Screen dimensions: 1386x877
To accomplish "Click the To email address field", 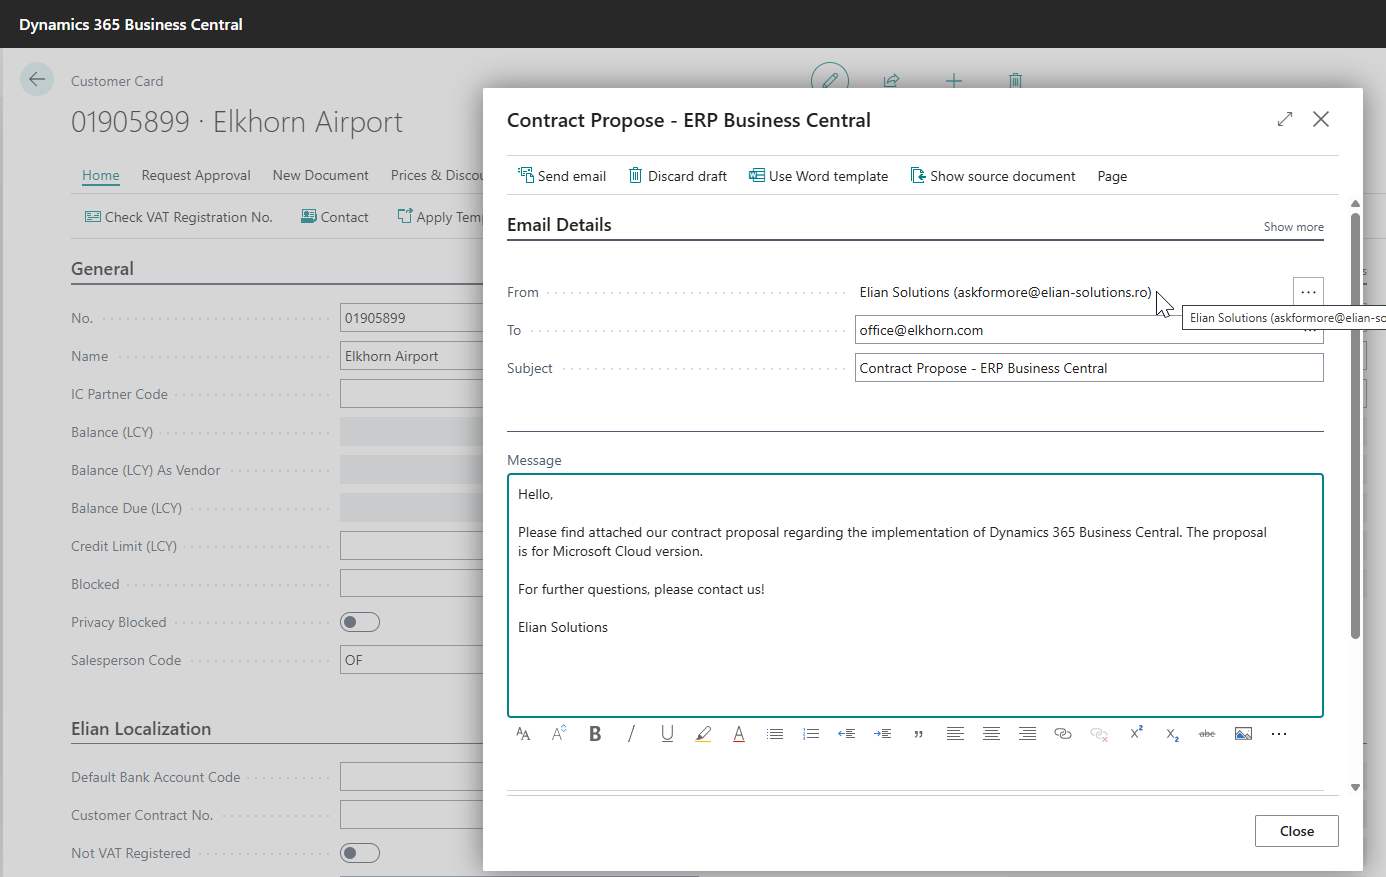I will (x=1089, y=330).
